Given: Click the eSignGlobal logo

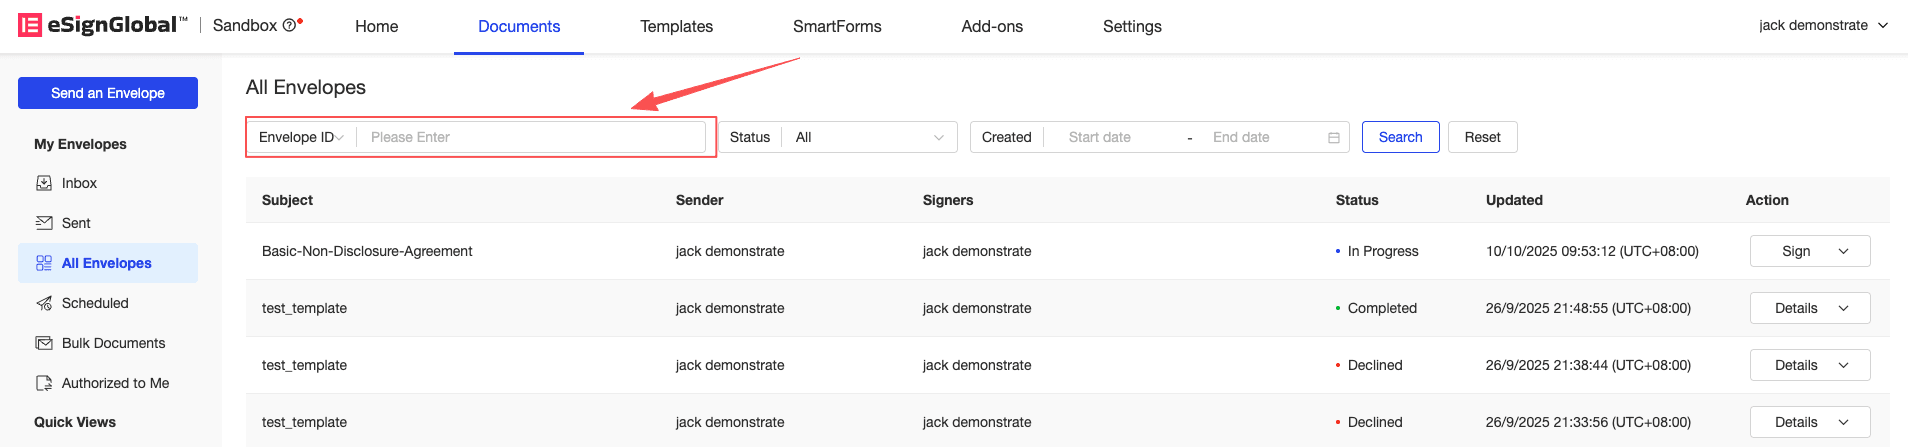Looking at the screenshot, I should [x=102, y=25].
